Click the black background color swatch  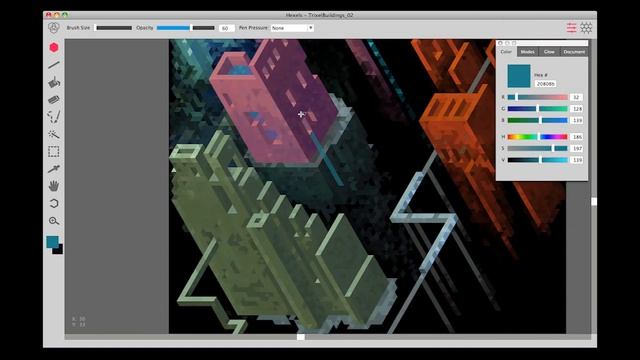[59, 250]
